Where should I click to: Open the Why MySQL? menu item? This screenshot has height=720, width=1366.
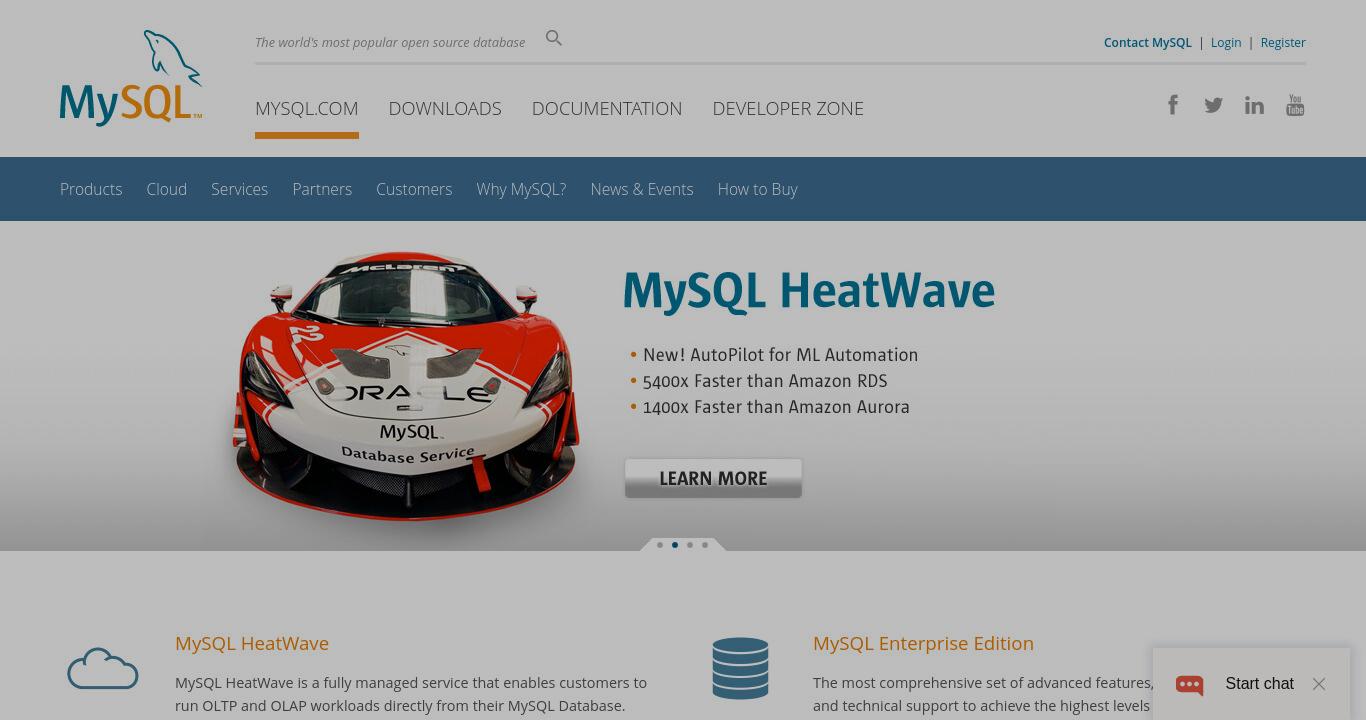(x=521, y=189)
